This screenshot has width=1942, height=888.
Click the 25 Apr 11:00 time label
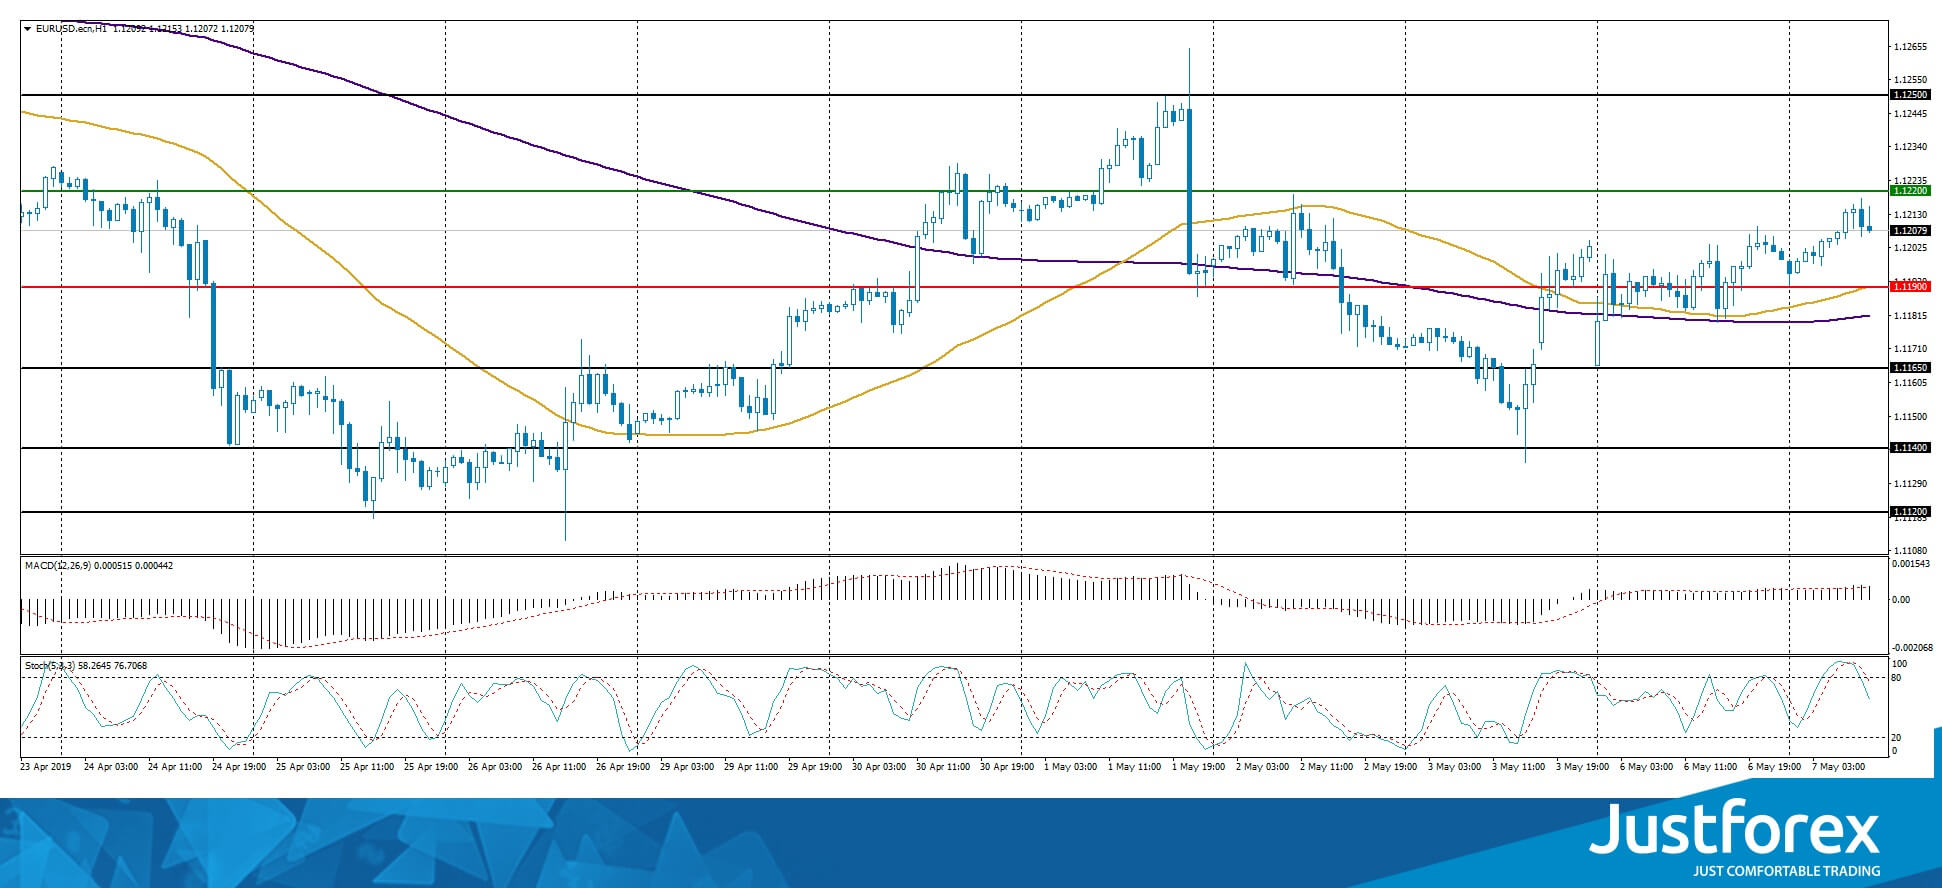[x=366, y=767]
